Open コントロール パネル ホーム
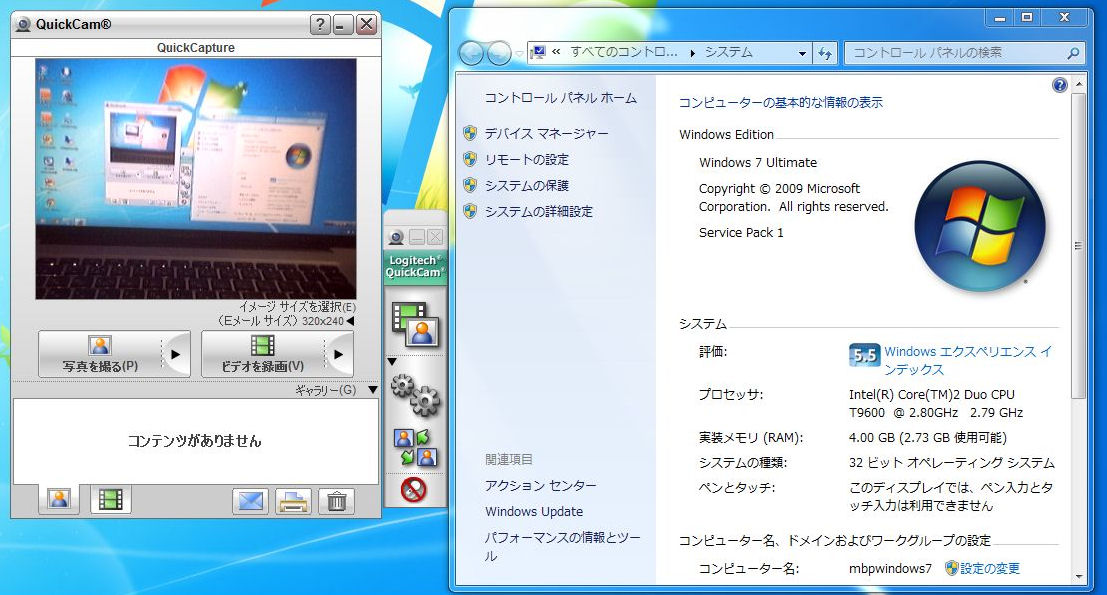 (561, 98)
